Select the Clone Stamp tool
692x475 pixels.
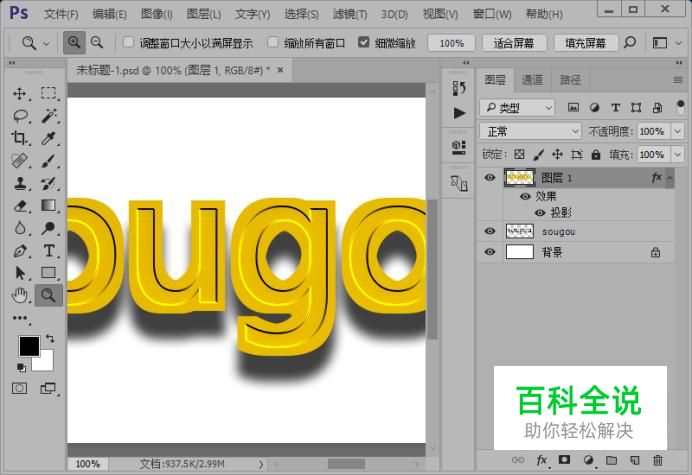(x=19, y=183)
